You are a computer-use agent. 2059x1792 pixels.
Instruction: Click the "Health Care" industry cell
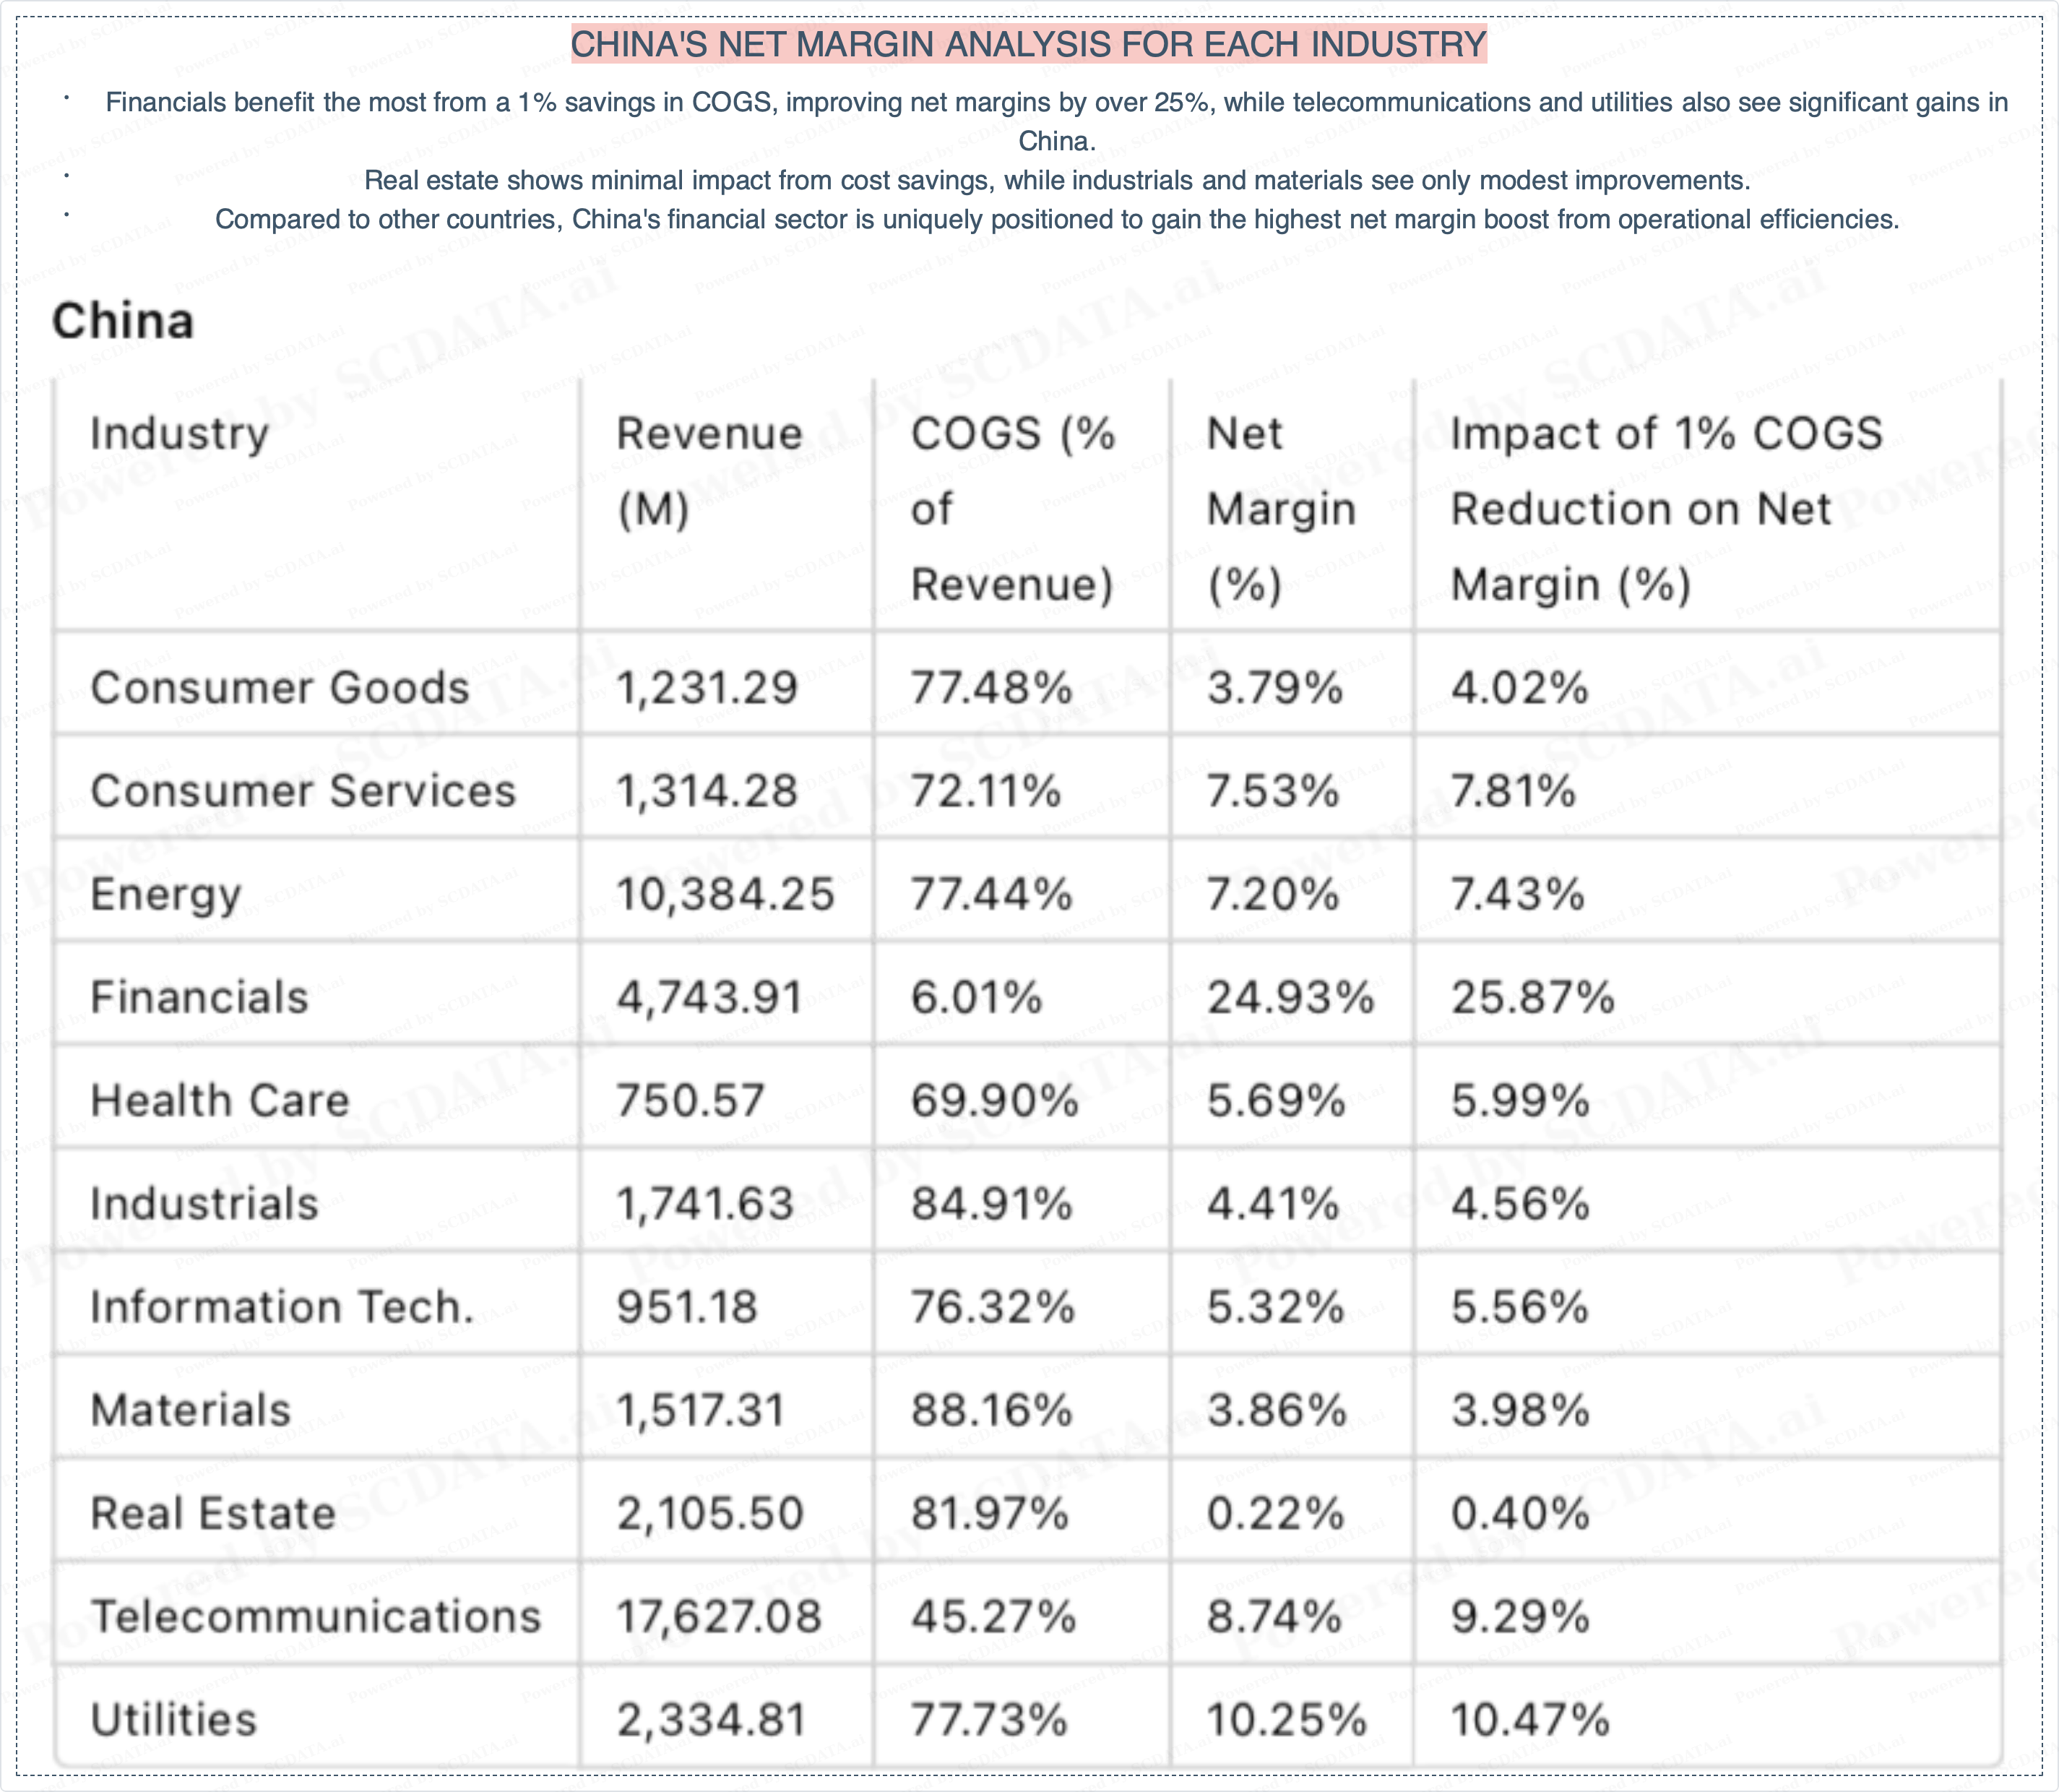tap(220, 1100)
